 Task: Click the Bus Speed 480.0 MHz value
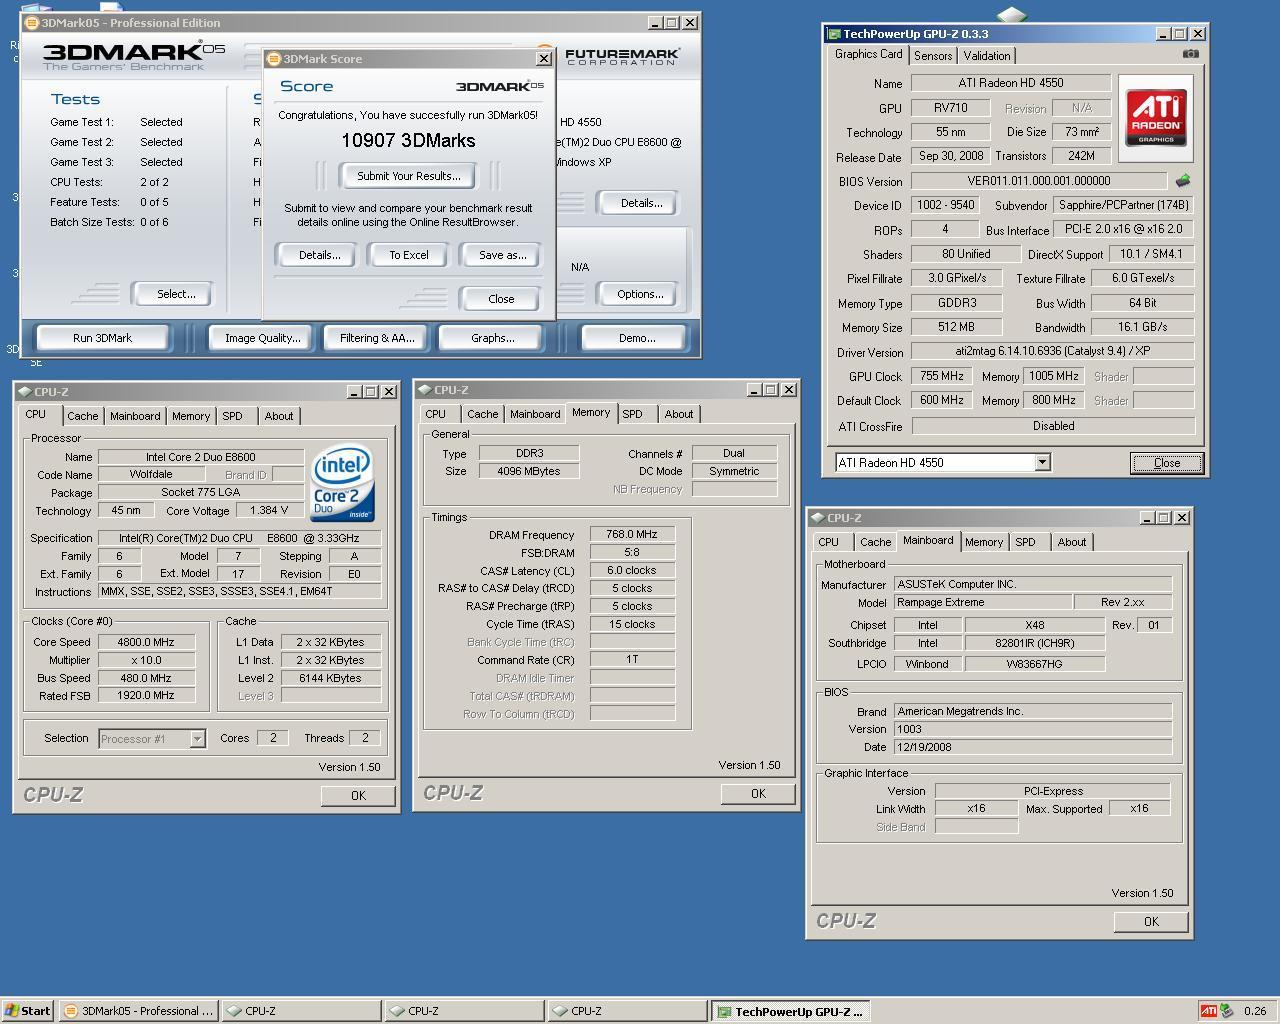146,678
